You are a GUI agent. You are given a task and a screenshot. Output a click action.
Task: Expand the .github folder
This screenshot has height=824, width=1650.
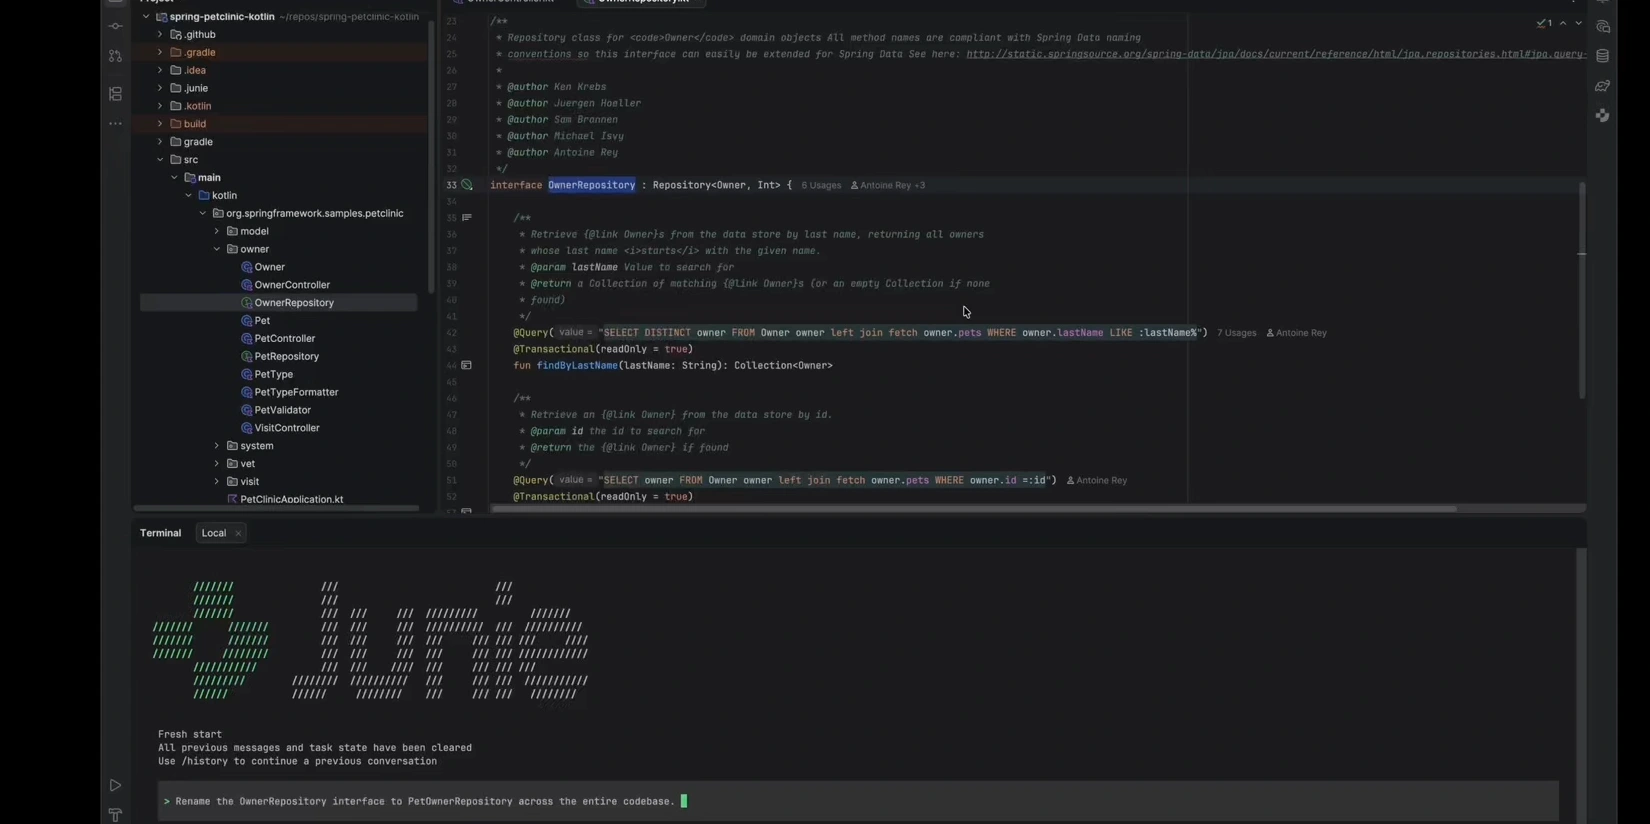coord(160,34)
